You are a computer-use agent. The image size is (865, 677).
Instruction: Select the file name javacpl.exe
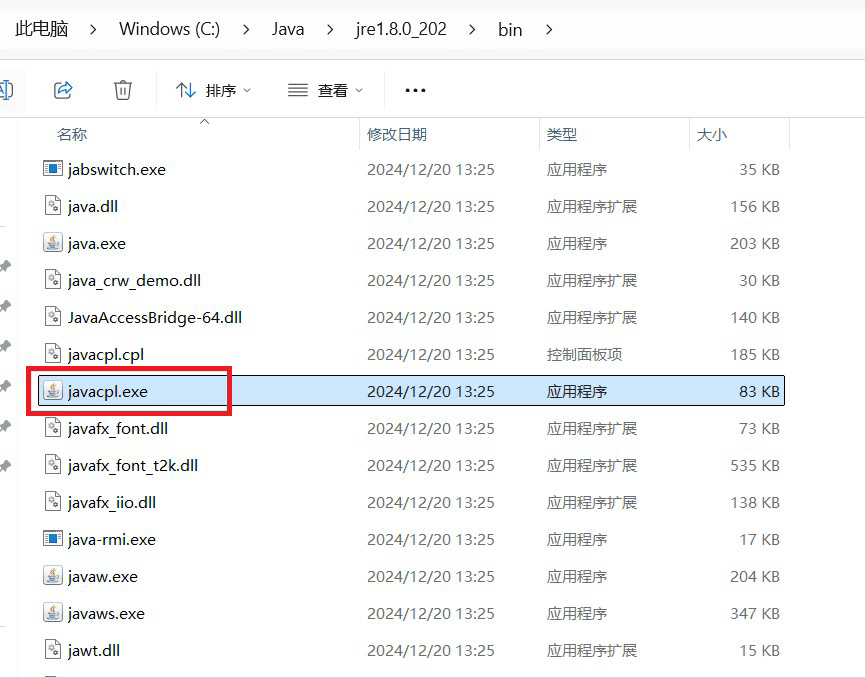tap(108, 391)
